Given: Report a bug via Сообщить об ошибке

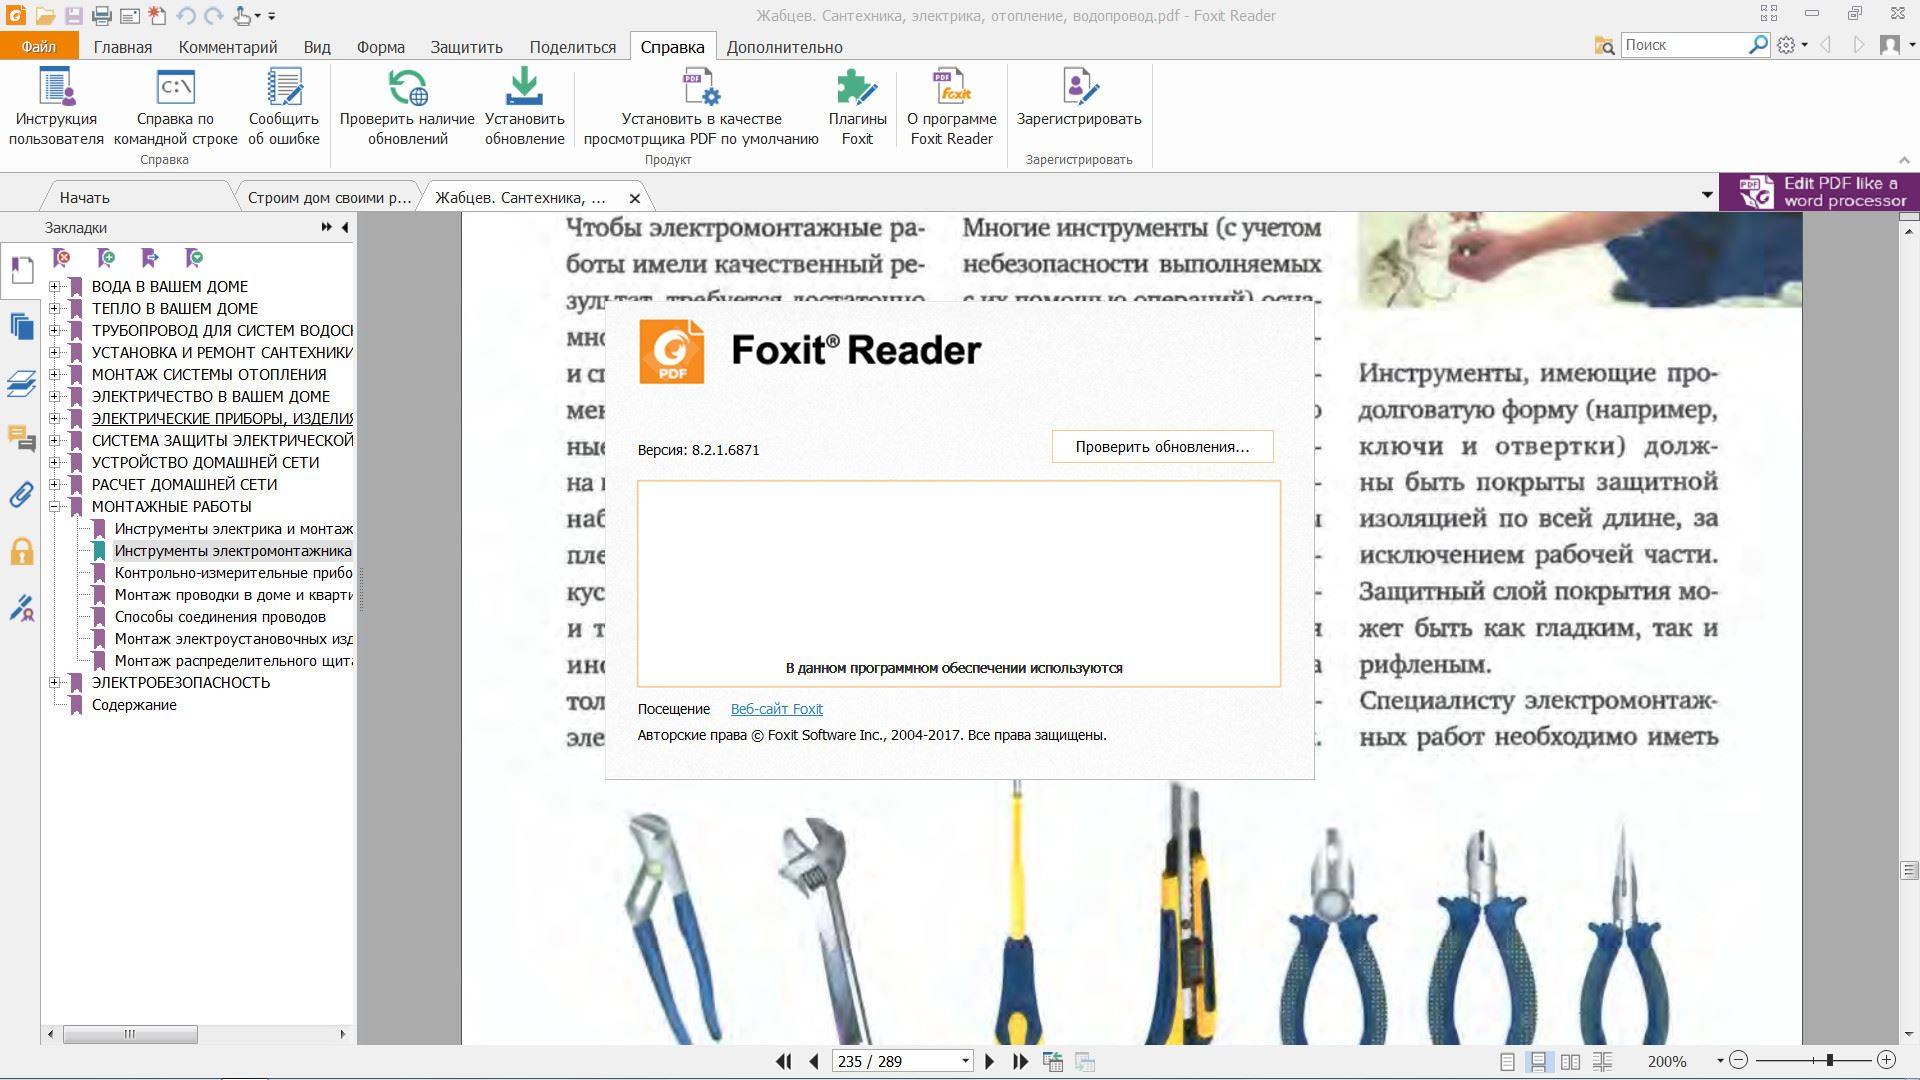Looking at the screenshot, I should click(284, 107).
